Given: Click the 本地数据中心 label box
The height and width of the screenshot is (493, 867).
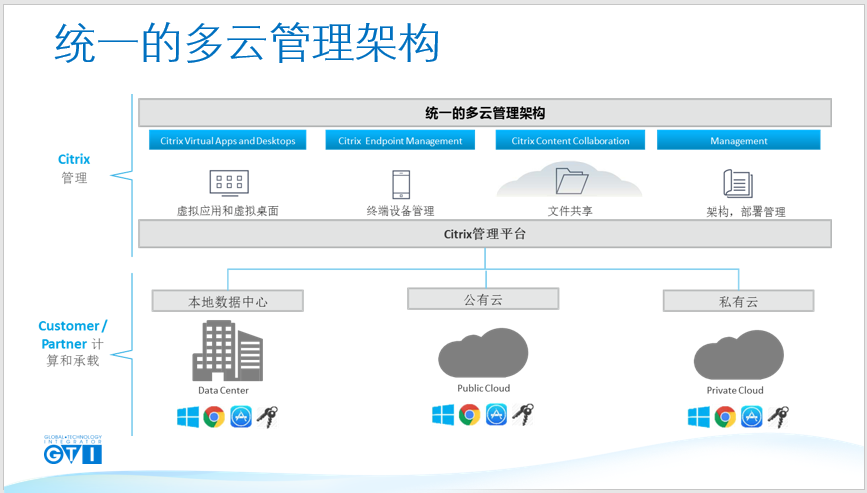Looking at the screenshot, I should [x=228, y=301].
